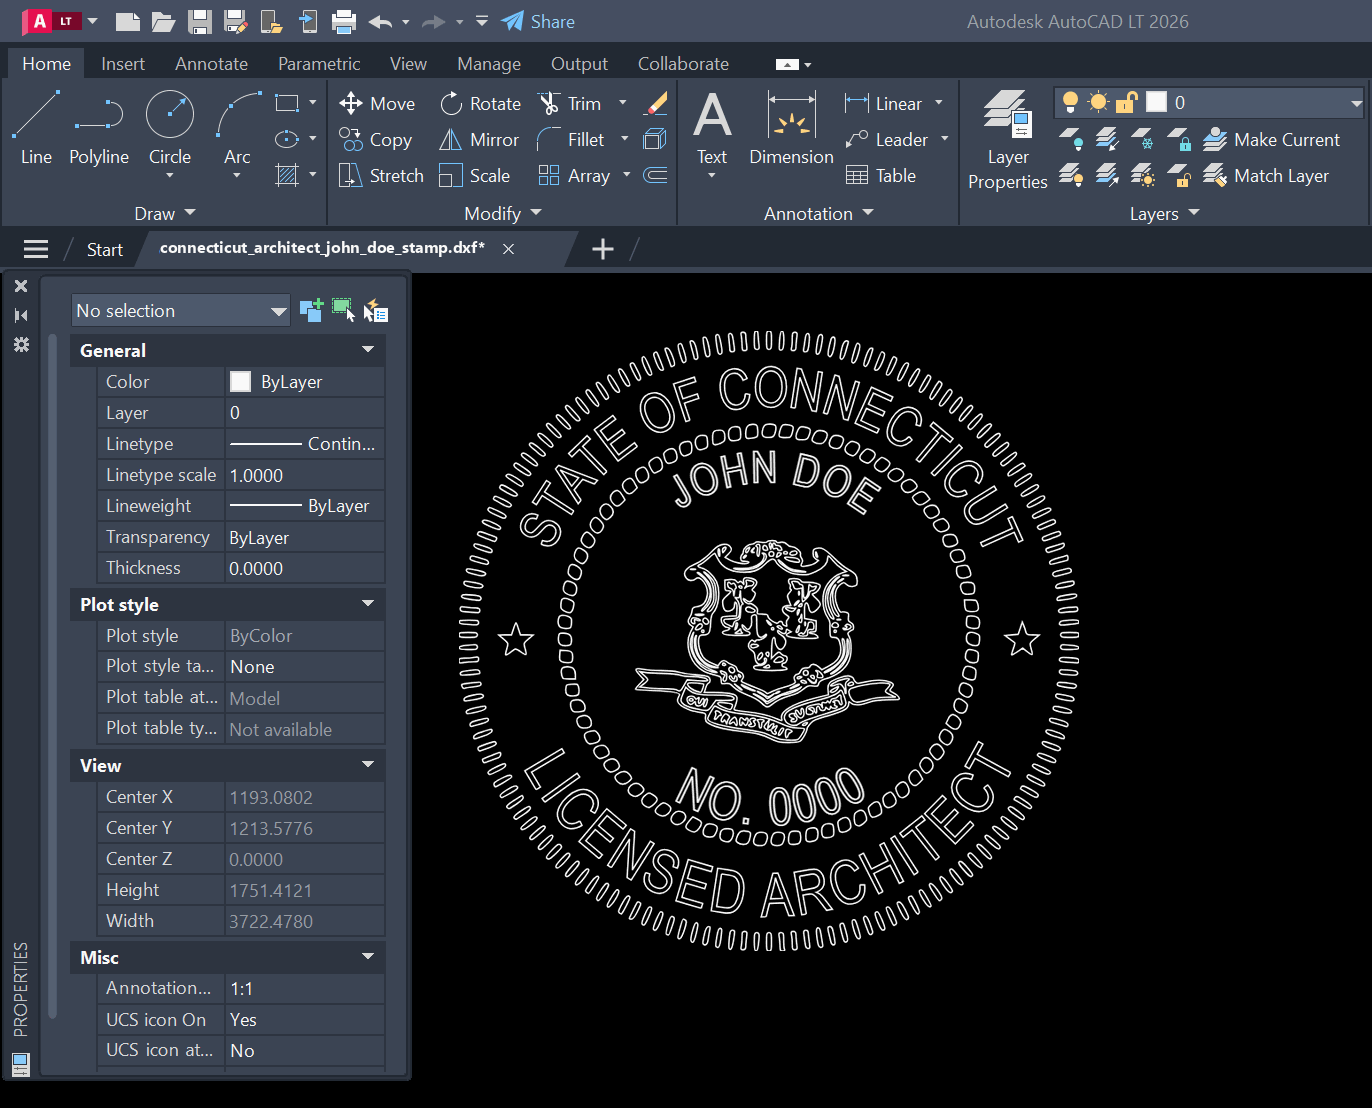Click the layer Freeze snowflake icon

pyautogui.click(x=1142, y=139)
